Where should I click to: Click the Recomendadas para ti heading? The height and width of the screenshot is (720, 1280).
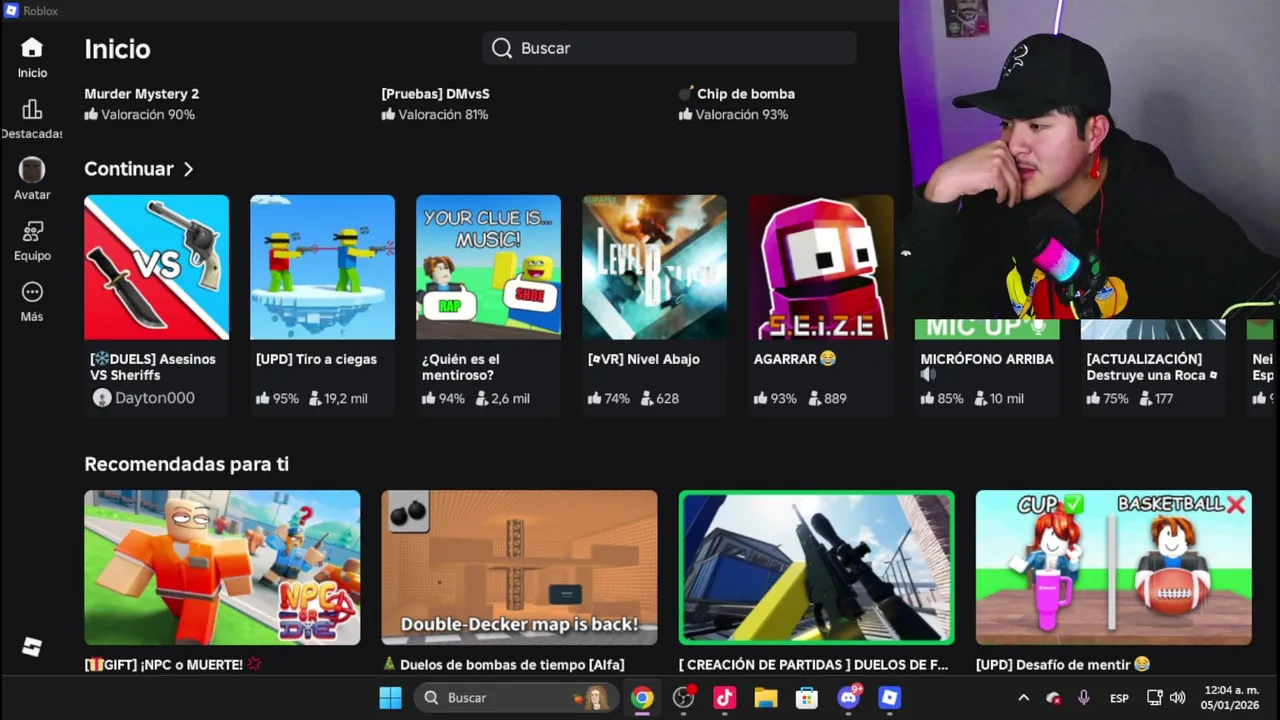click(186, 464)
